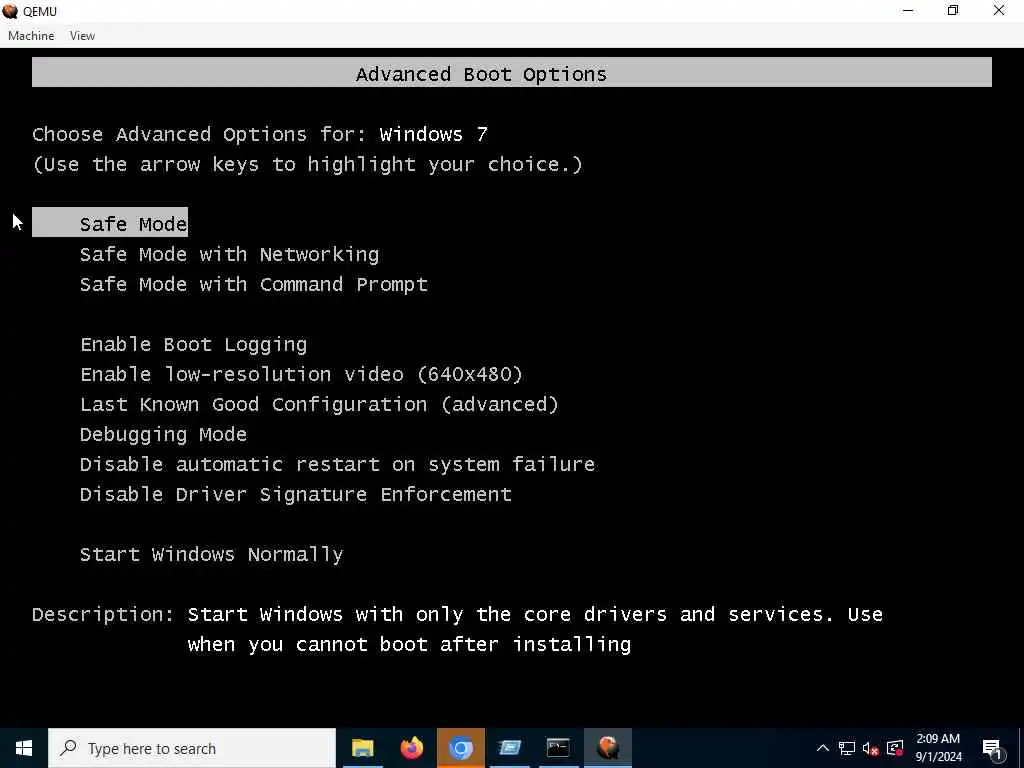Pick Last Known Good Configuration (advanced)

319,404
